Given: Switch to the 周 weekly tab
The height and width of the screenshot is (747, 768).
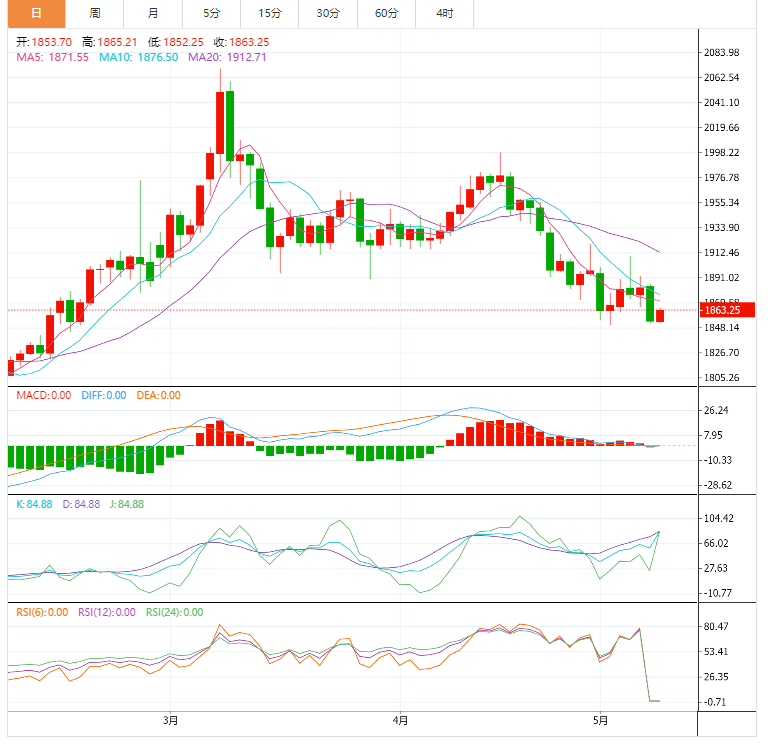Looking at the screenshot, I should click(95, 14).
